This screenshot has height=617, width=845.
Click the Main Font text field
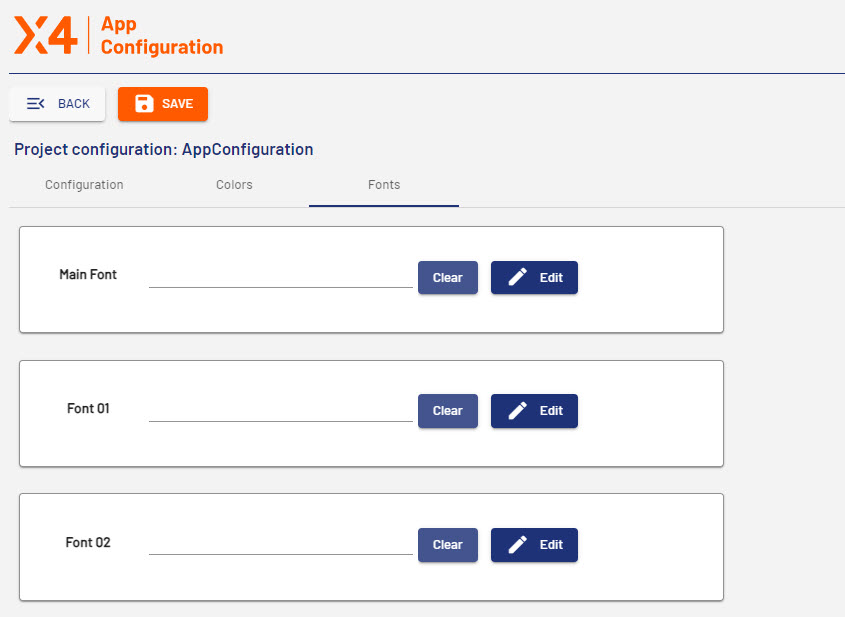pyautogui.click(x=280, y=276)
